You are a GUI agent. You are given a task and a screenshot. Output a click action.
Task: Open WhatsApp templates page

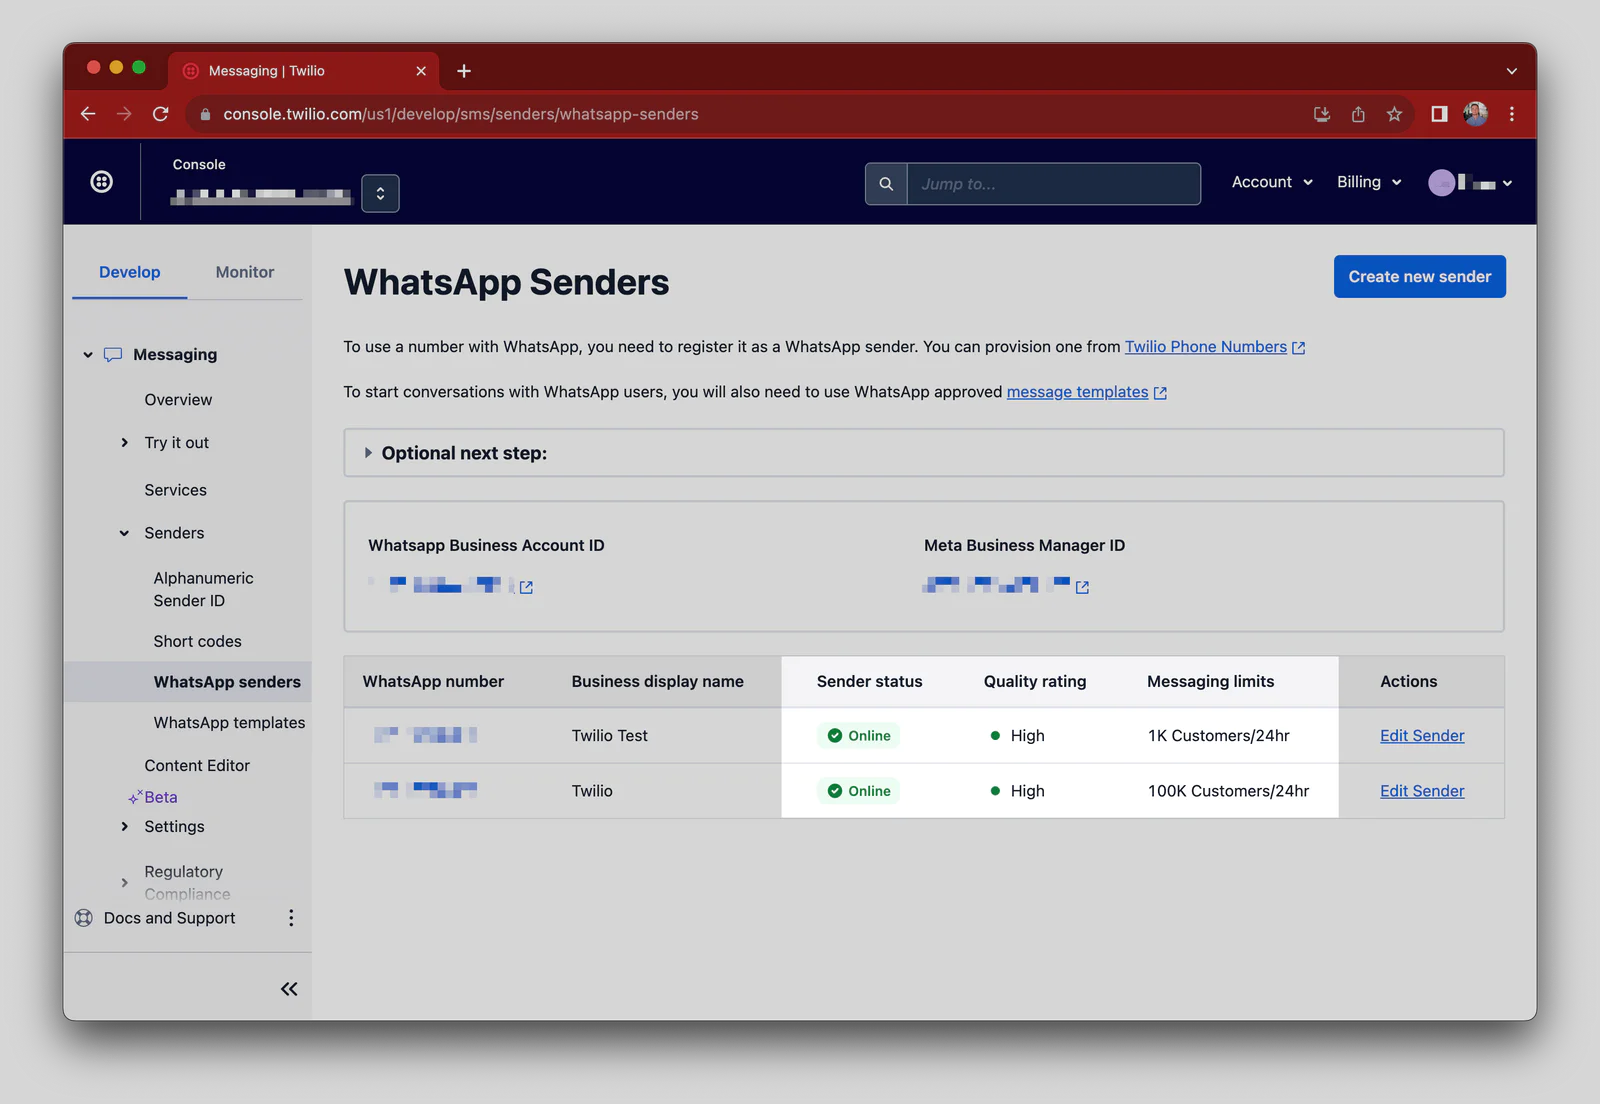[x=229, y=723]
